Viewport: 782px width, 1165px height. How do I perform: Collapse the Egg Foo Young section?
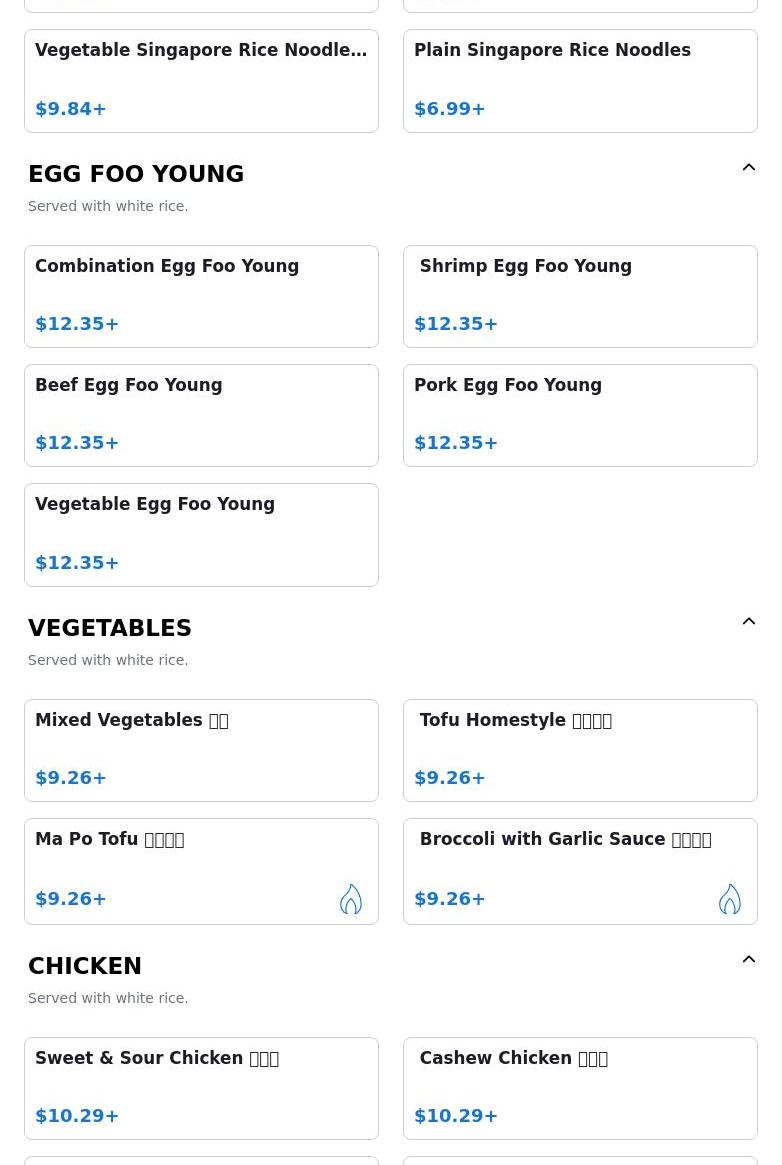click(749, 168)
